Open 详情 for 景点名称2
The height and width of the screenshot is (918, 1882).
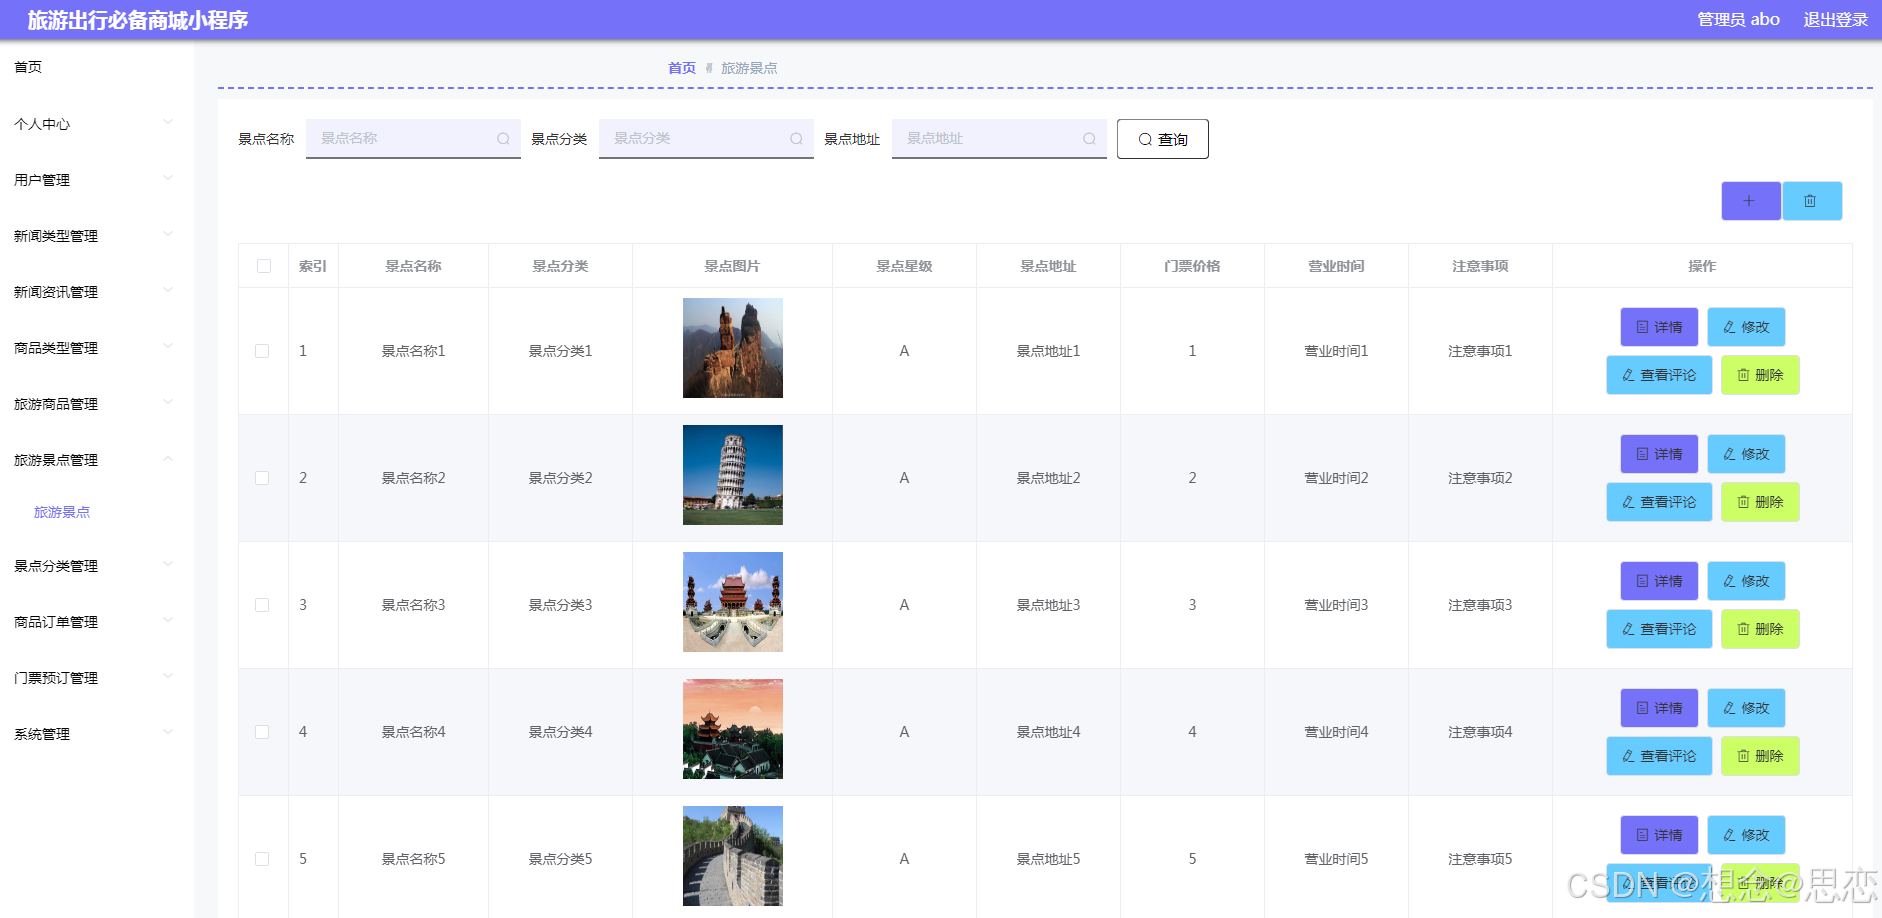coord(1659,454)
